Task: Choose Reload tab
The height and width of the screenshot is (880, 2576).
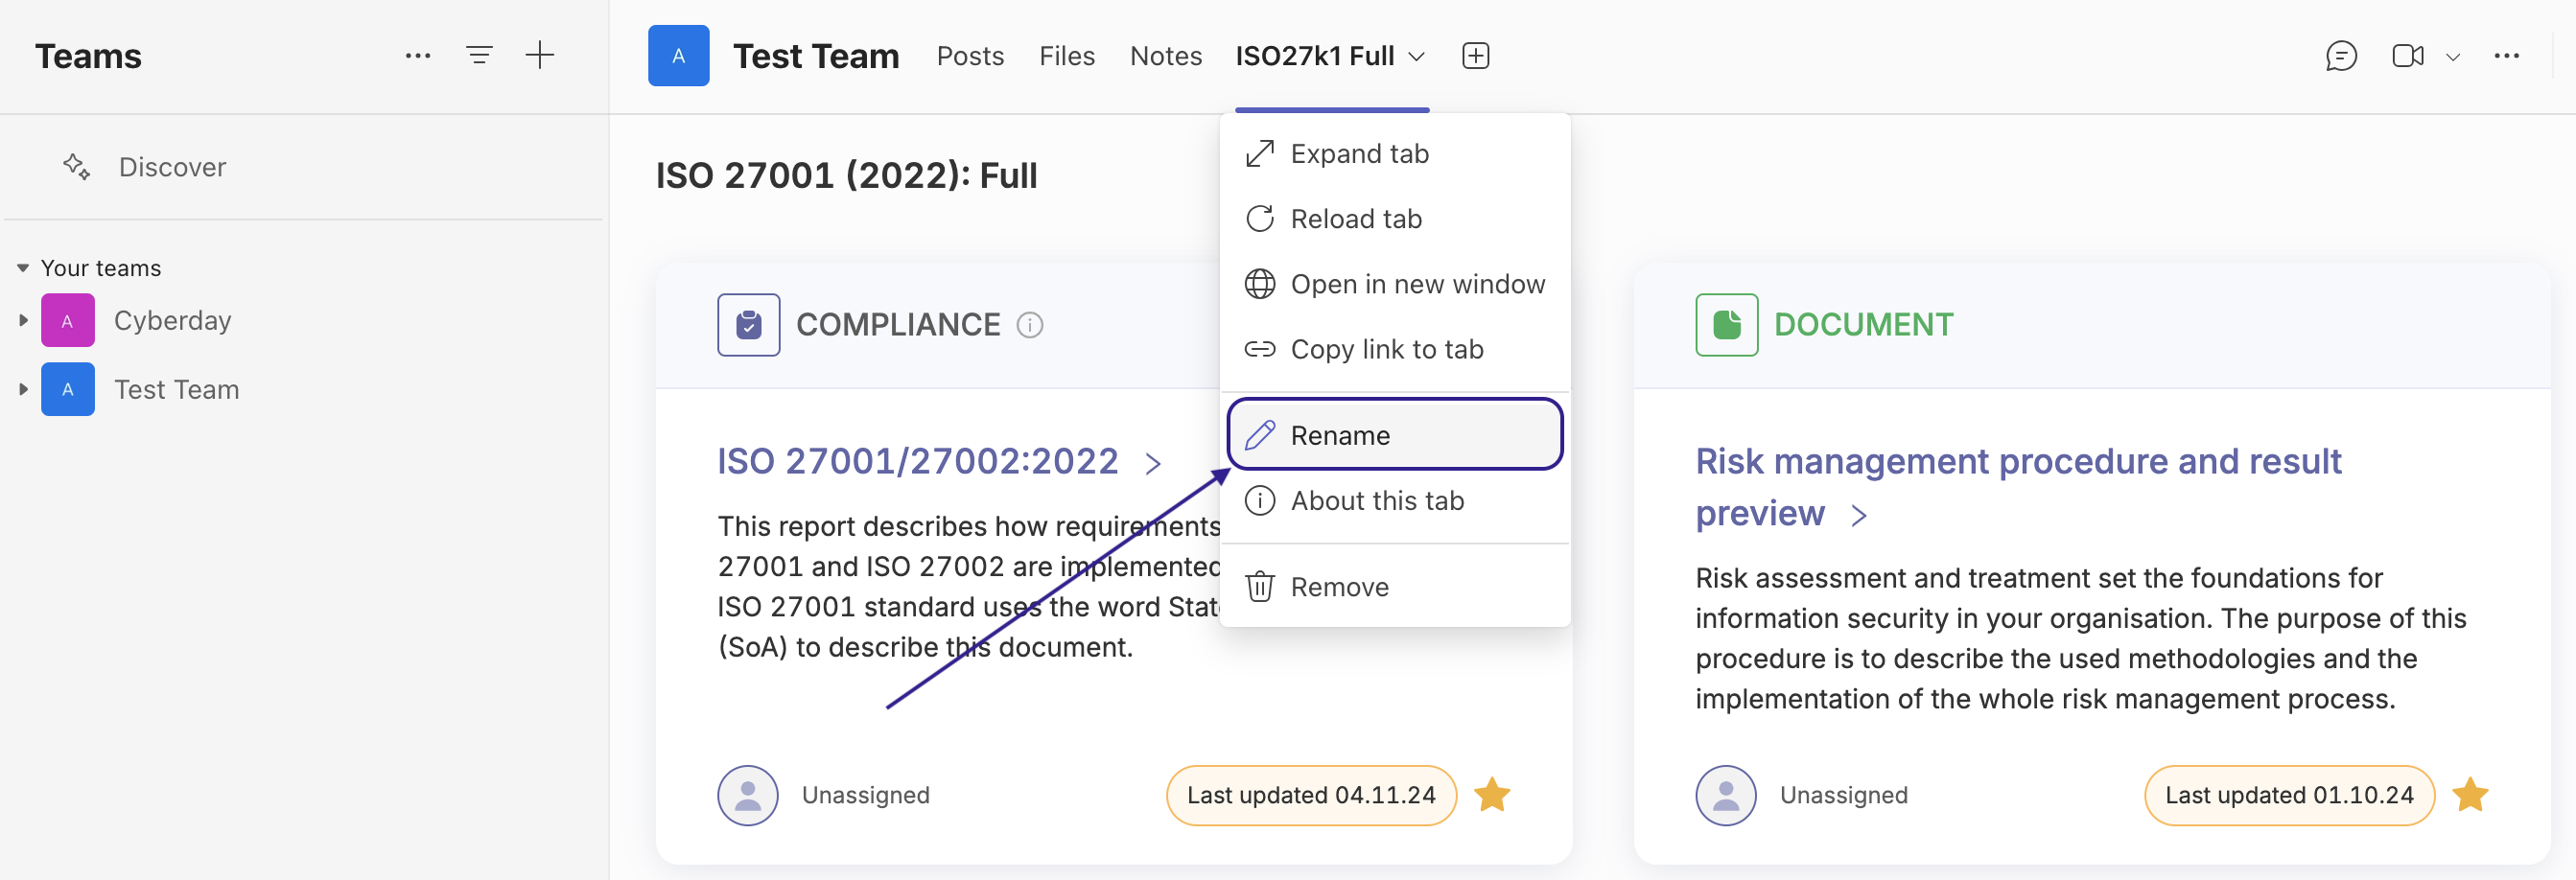Action: click(1394, 219)
